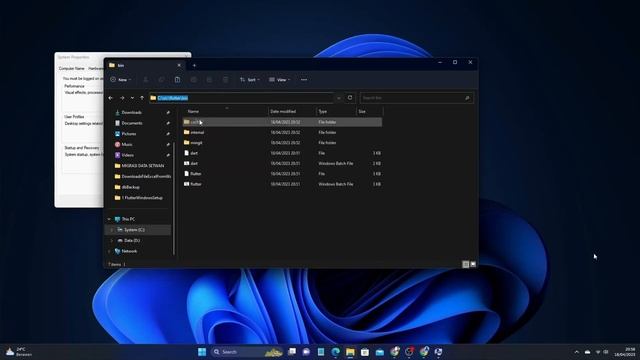Select the mingit folder
Screen dimensions: 640x360
click(196, 143)
